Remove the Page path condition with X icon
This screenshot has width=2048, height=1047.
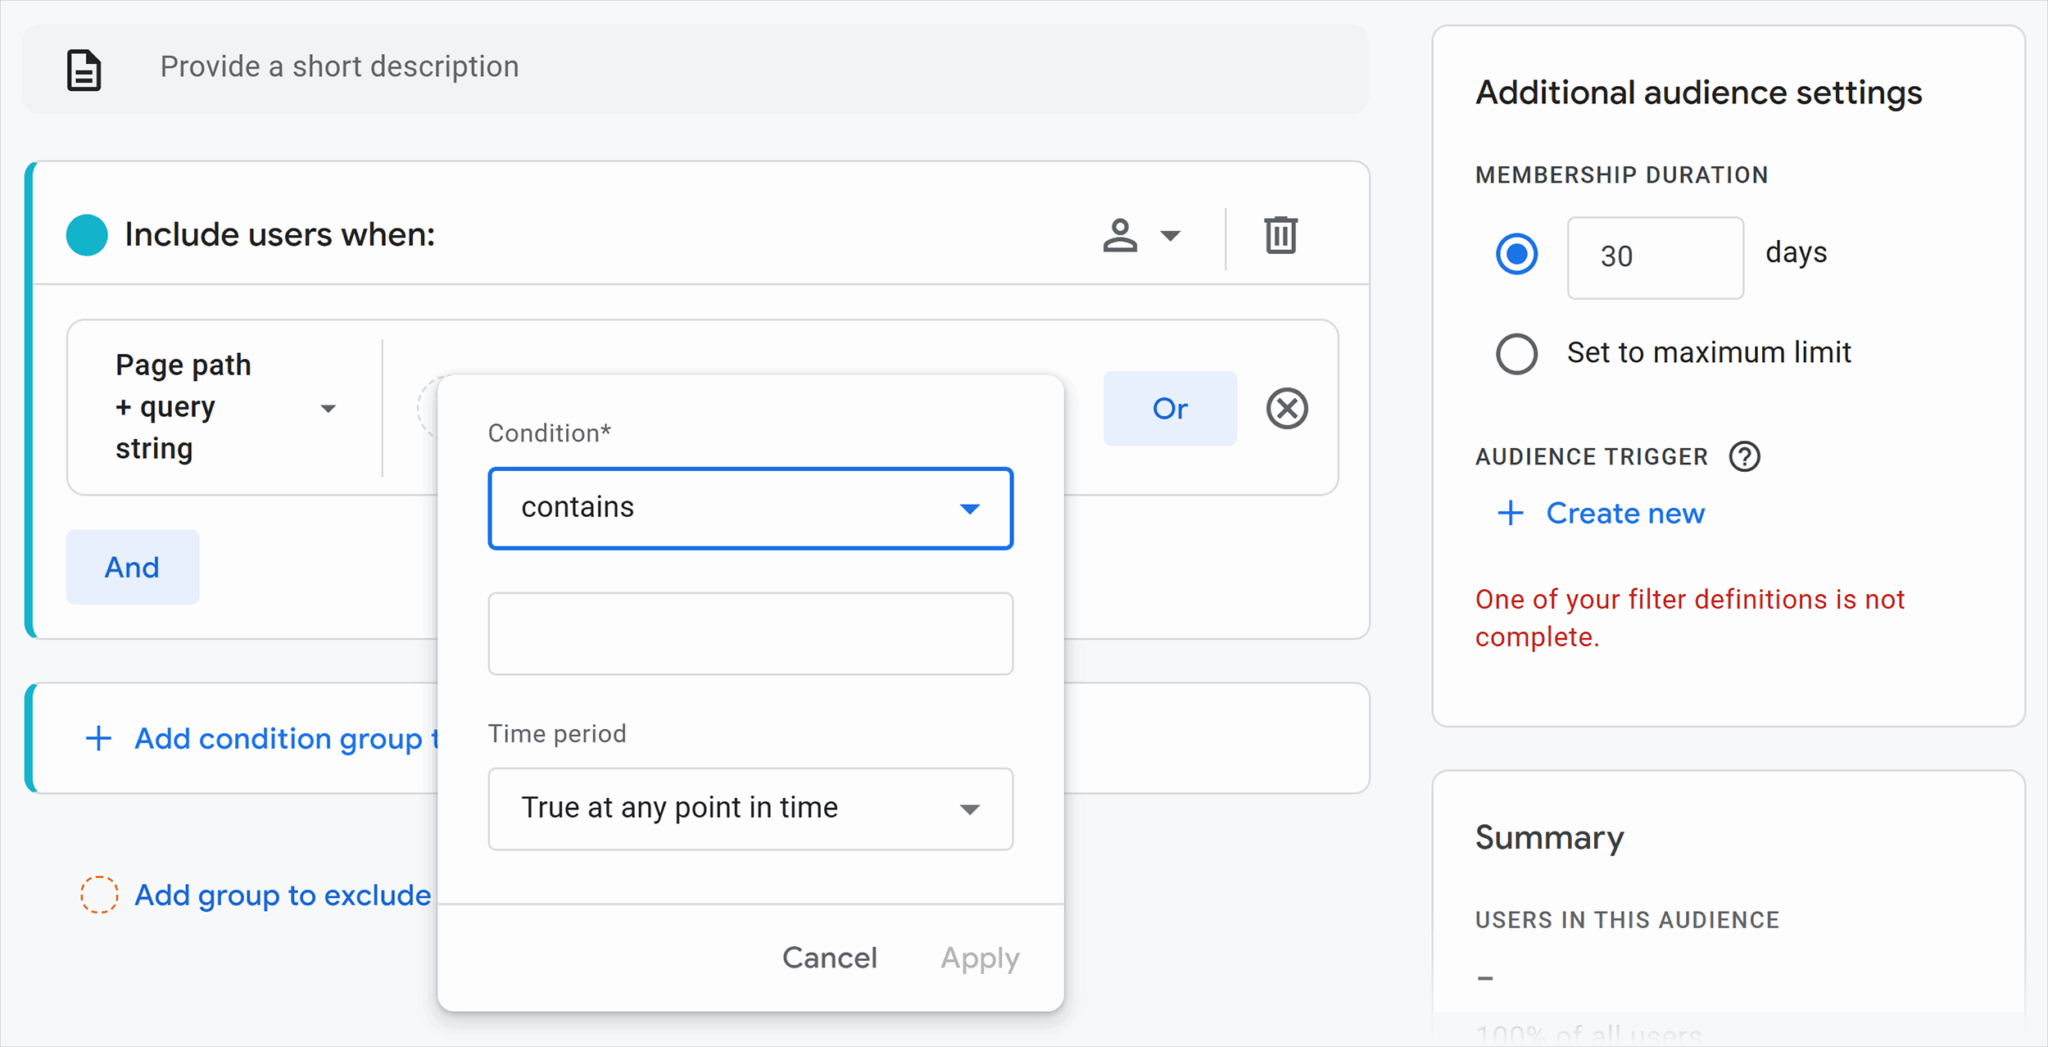click(1287, 408)
